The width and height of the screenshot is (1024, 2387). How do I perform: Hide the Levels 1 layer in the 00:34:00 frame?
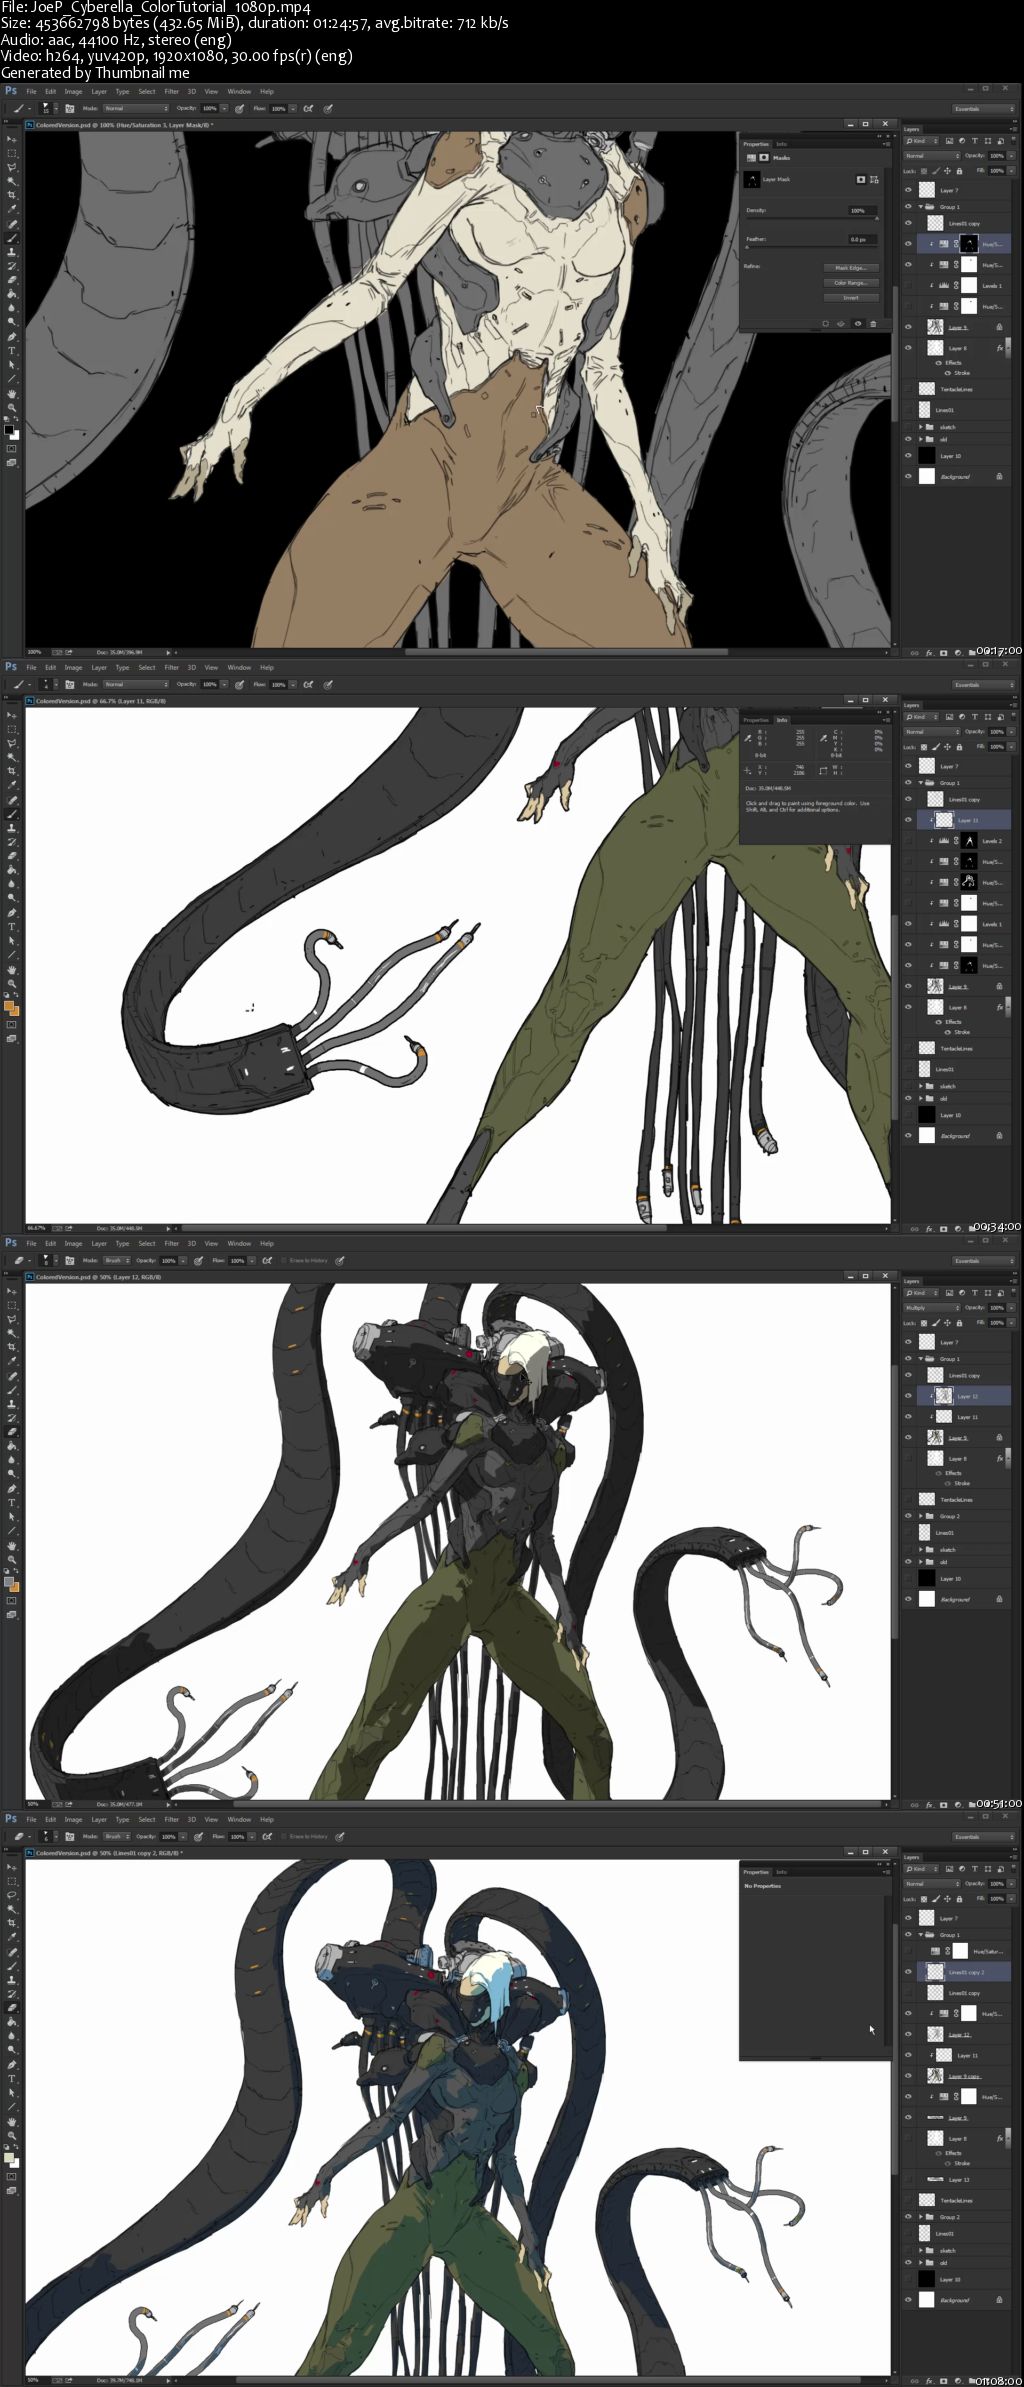point(909,924)
